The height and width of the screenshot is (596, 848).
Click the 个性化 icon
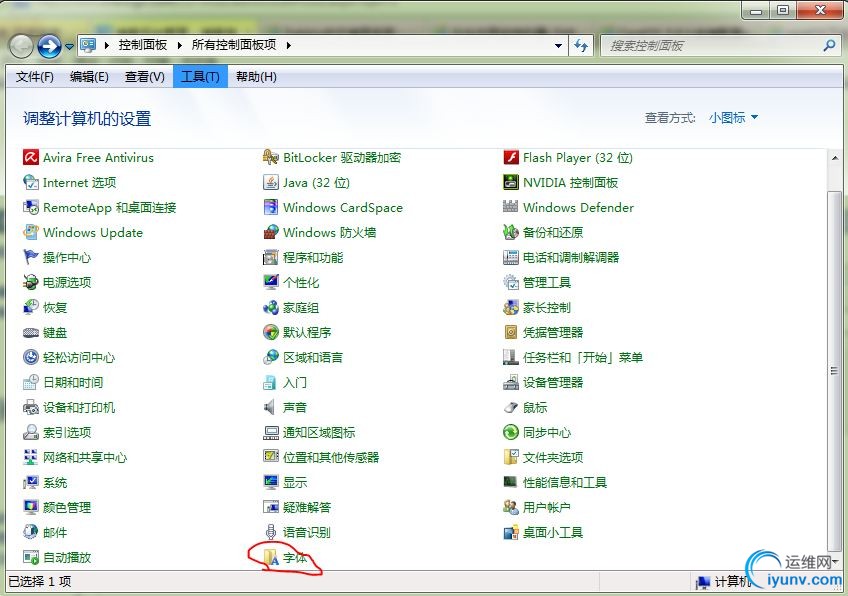[x=270, y=282]
